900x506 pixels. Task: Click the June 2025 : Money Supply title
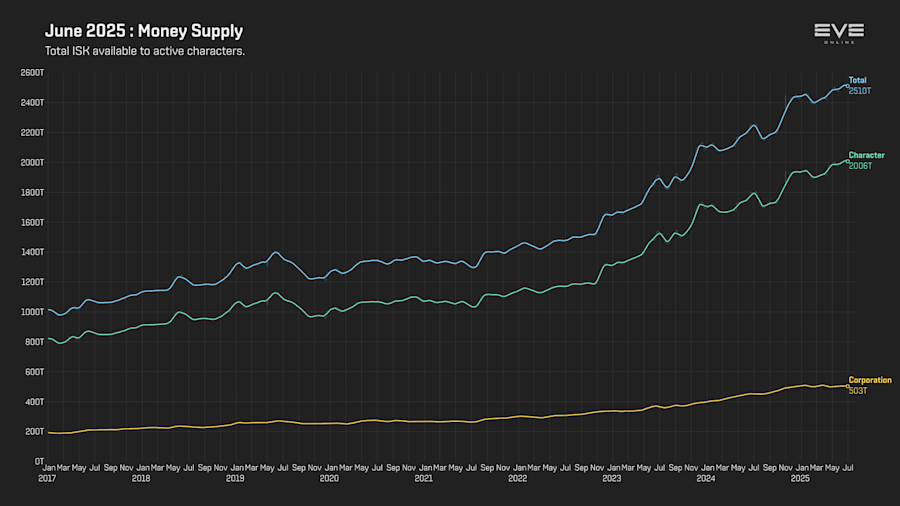pos(144,31)
